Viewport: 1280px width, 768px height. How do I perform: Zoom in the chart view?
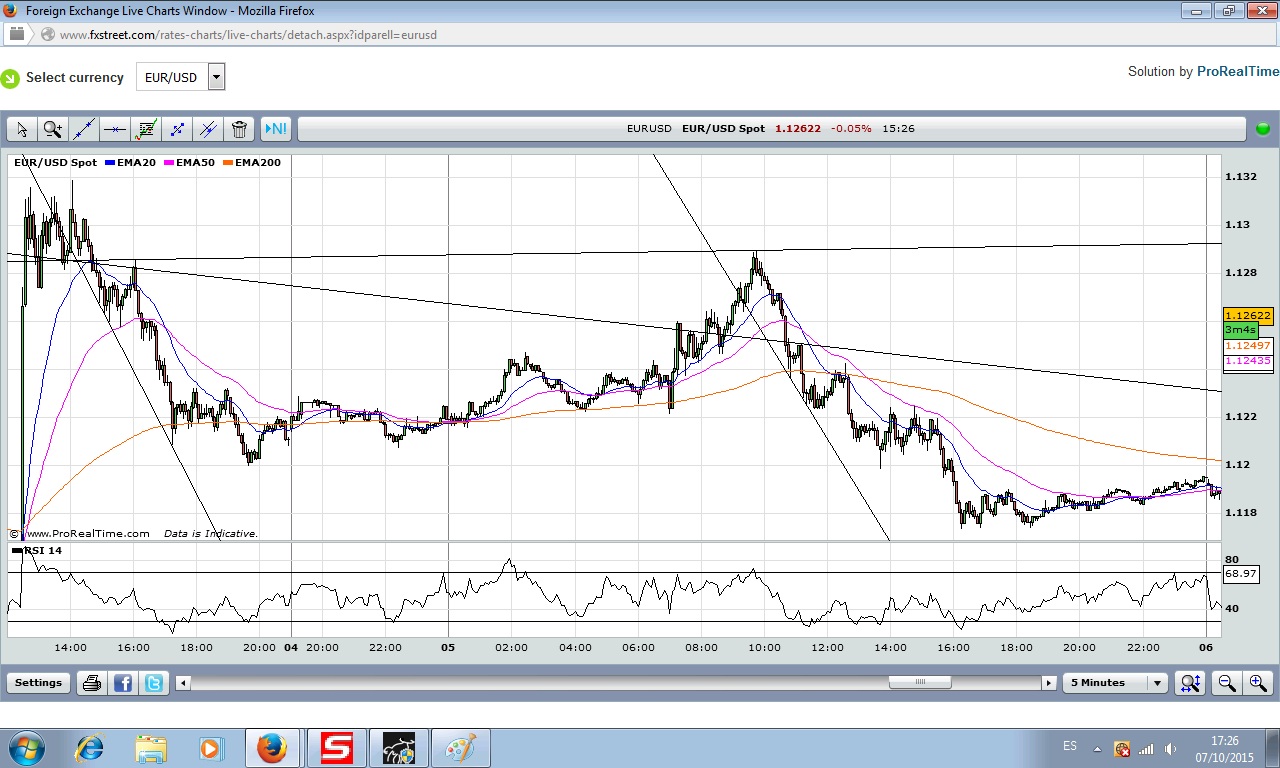coord(1257,683)
